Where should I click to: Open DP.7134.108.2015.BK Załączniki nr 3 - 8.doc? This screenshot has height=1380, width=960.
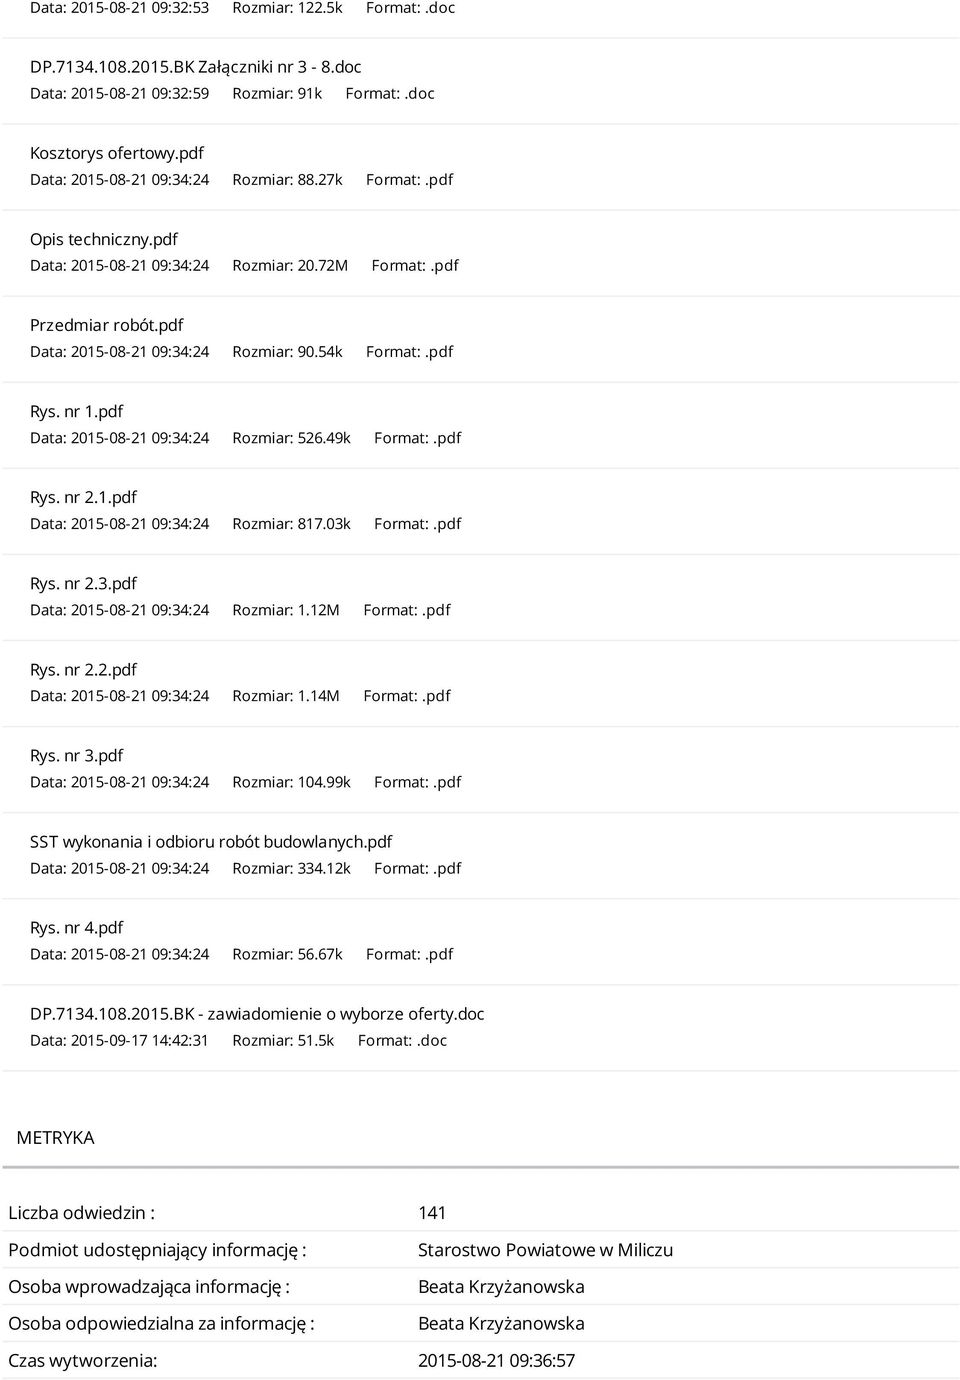195,67
